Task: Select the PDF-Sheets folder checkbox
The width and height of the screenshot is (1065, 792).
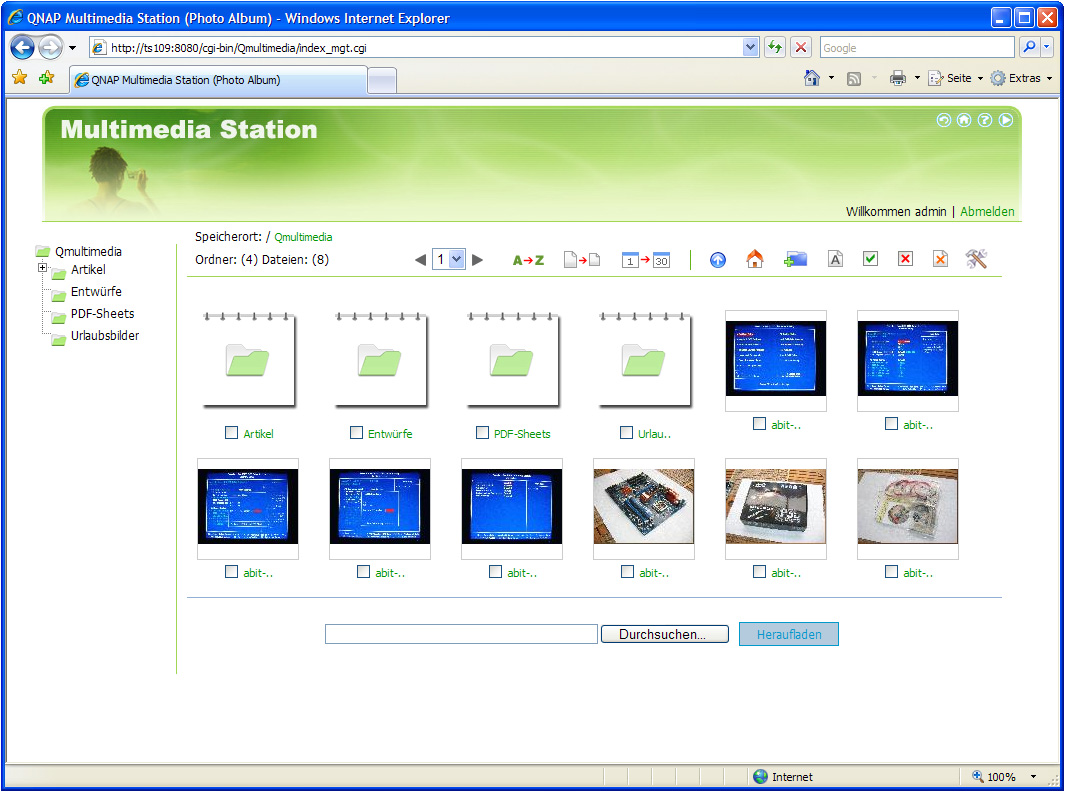Action: tap(482, 433)
